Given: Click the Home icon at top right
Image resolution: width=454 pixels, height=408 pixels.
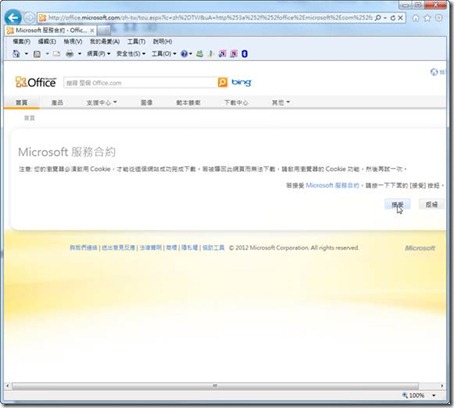Looking at the screenshot, I should [x=416, y=18].
